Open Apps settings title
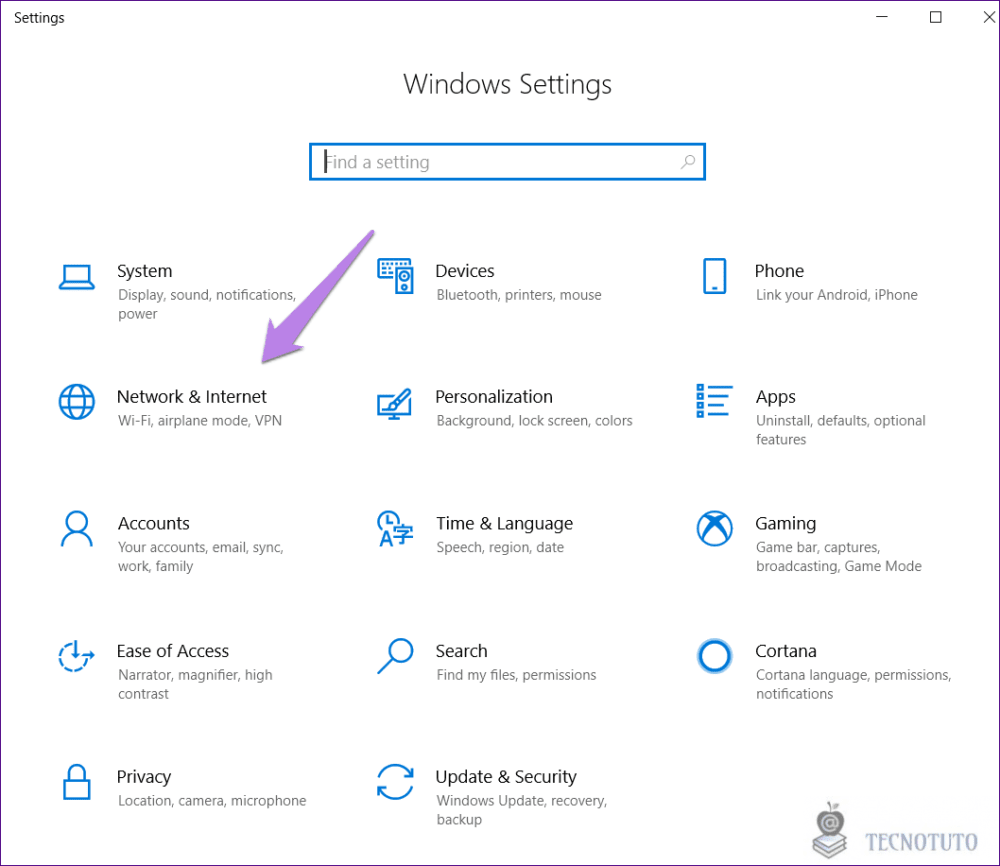The height and width of the screenshot is (866, 1000). [x=776, y=397]
